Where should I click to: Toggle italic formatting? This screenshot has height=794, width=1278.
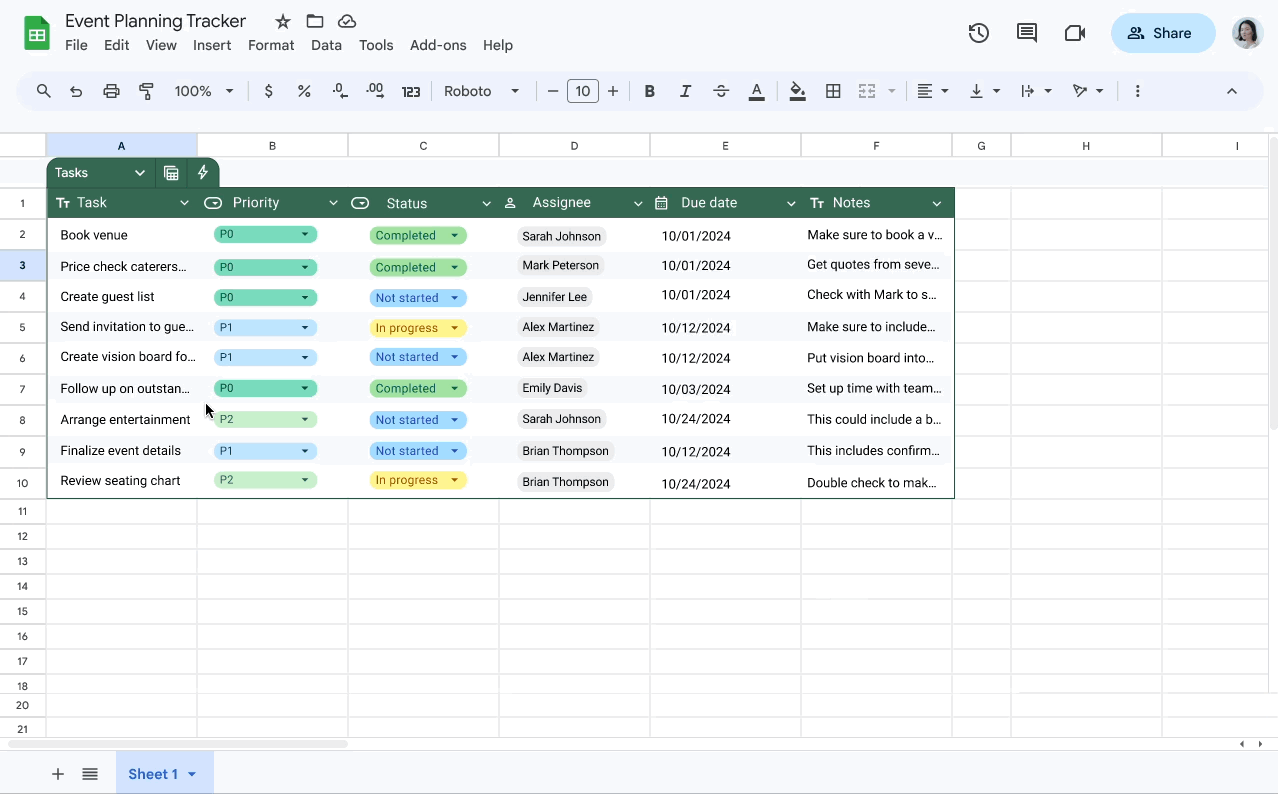click(685, 91)
